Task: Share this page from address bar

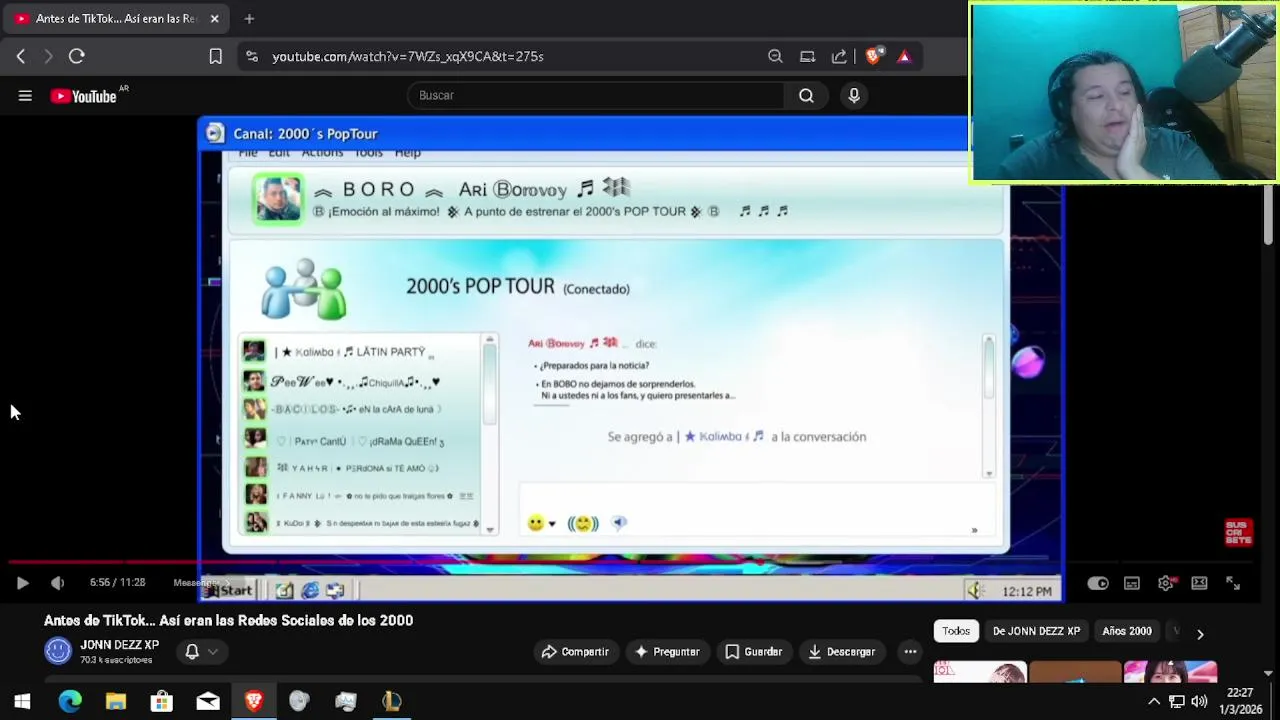Action: (839, 56)
